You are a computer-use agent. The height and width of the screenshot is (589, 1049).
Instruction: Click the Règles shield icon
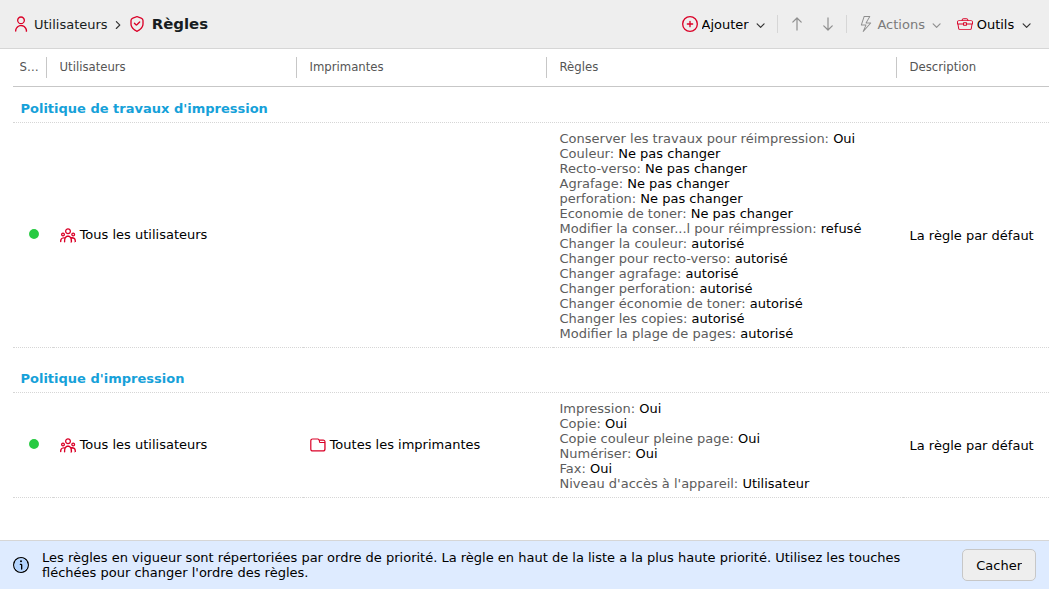click(137, 24)
